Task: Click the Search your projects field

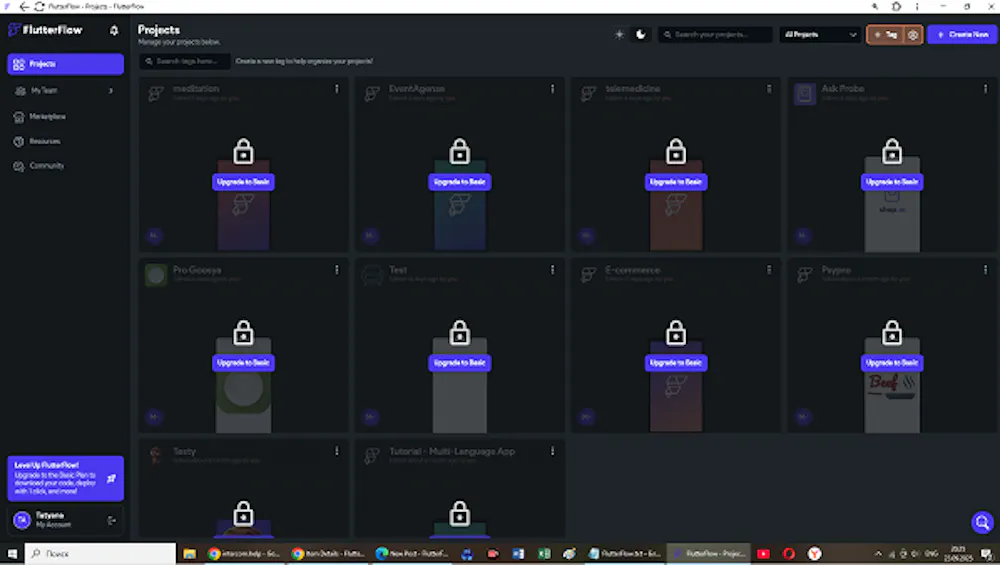Action: click(715, 34)
